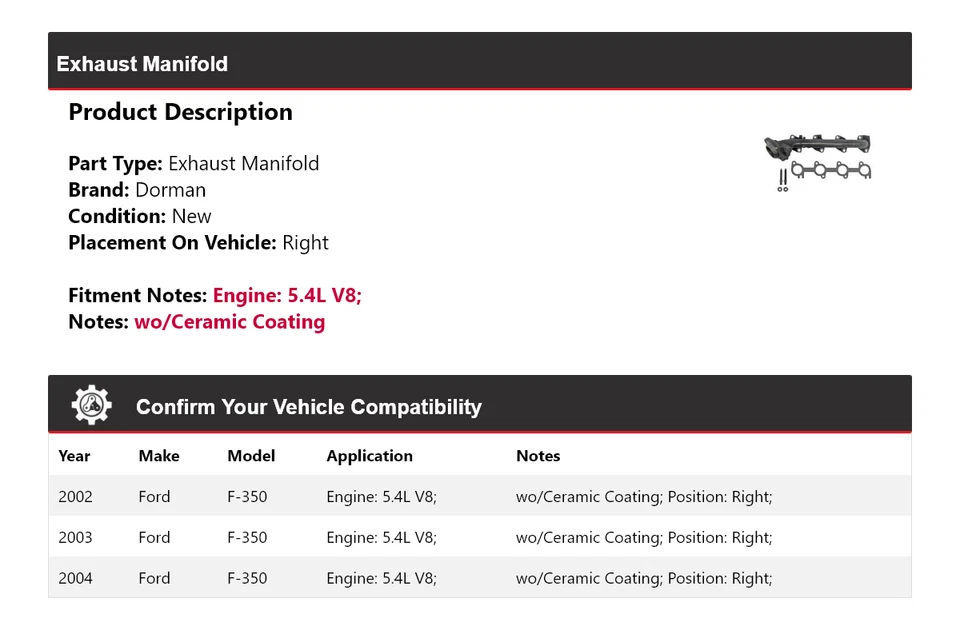This screenshot has width=960, height=630.
Task: Select the 2002 year row cell
Action: click(75, 497)
